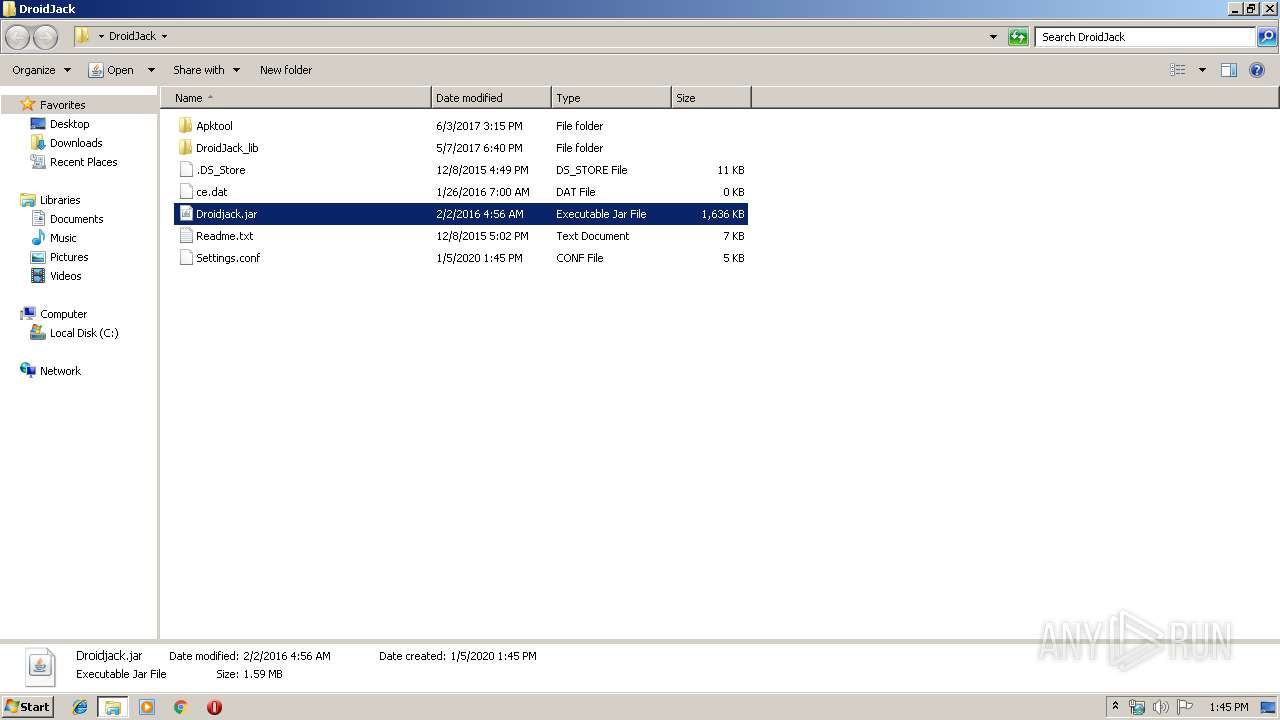Open Windows Media Player from taskbar
The height and width of the screenshot is (720, 1280).
pos(147,707)
